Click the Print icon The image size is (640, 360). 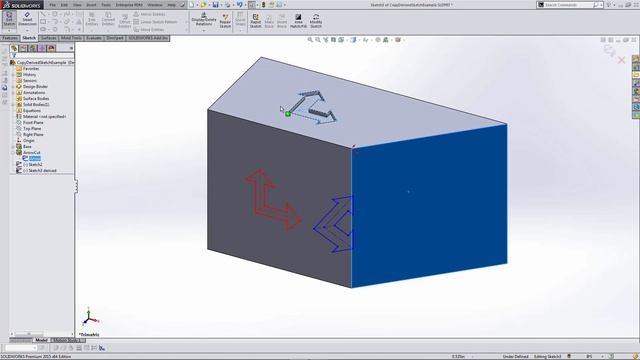[x=227, y=5]
